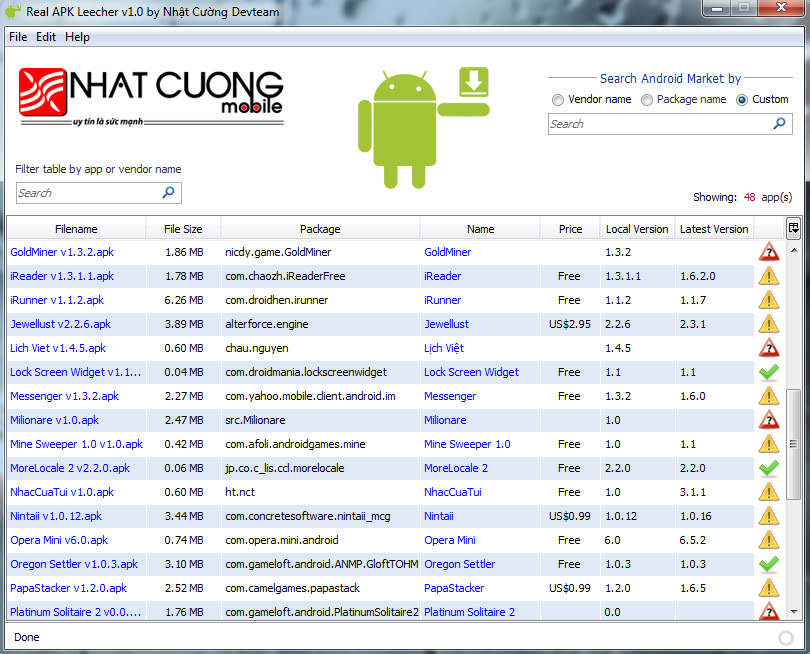Image resolution: width=810 pixels, height=654 pixels.
Task: Sort table by the File Size column header
Action: click(x=183, y=229)
